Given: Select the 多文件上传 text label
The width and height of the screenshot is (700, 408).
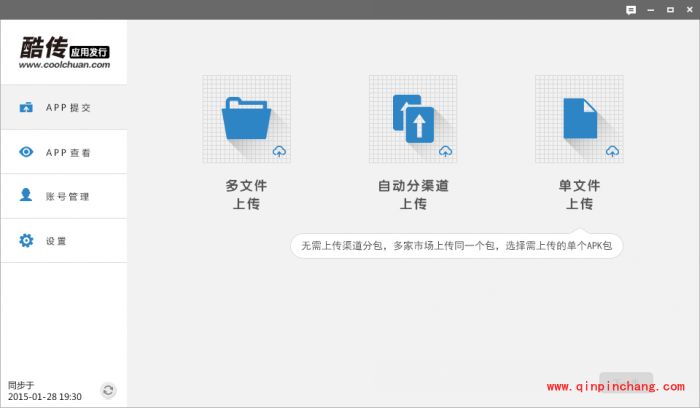Looking at the screenshot, I should 246,194.
